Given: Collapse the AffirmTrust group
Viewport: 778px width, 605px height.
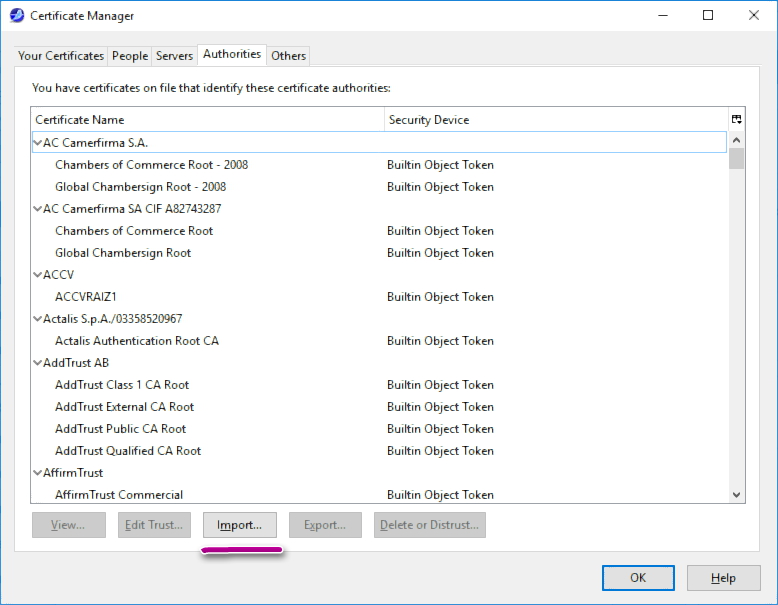Looking at the screenshot, I should pyautogui.click(x=38, y=473).
